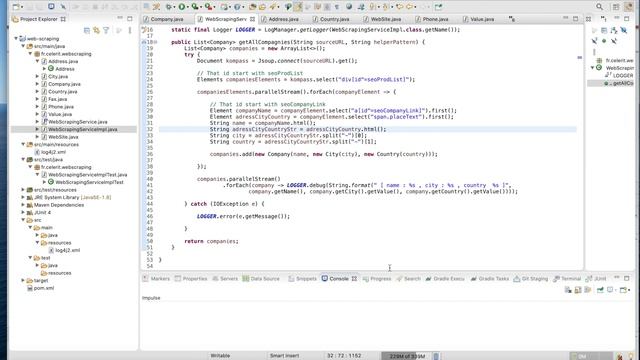Select WebScrapingServiceImplTest.java in the tree
Viewport: 640px width, 360px height.
[87, 175]
